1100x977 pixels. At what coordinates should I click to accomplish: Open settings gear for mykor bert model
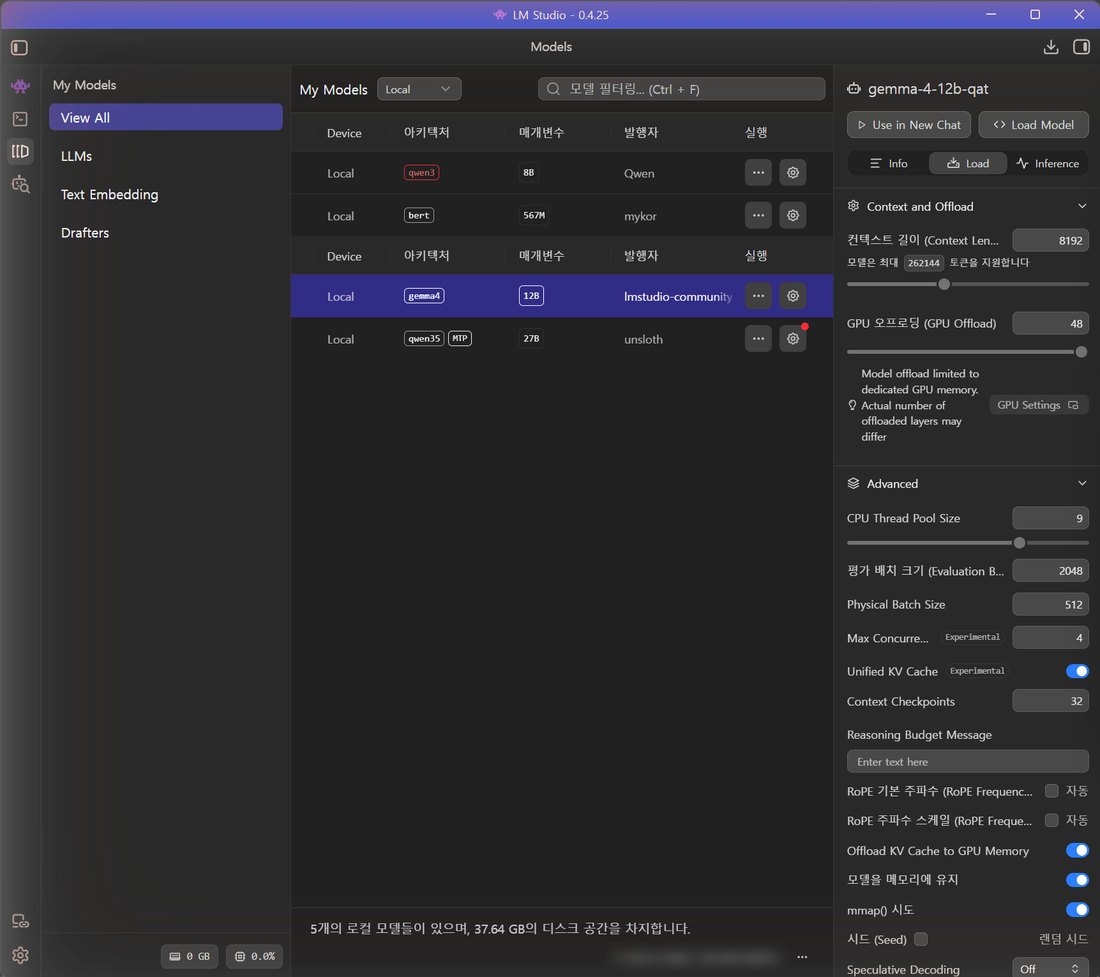793,215
